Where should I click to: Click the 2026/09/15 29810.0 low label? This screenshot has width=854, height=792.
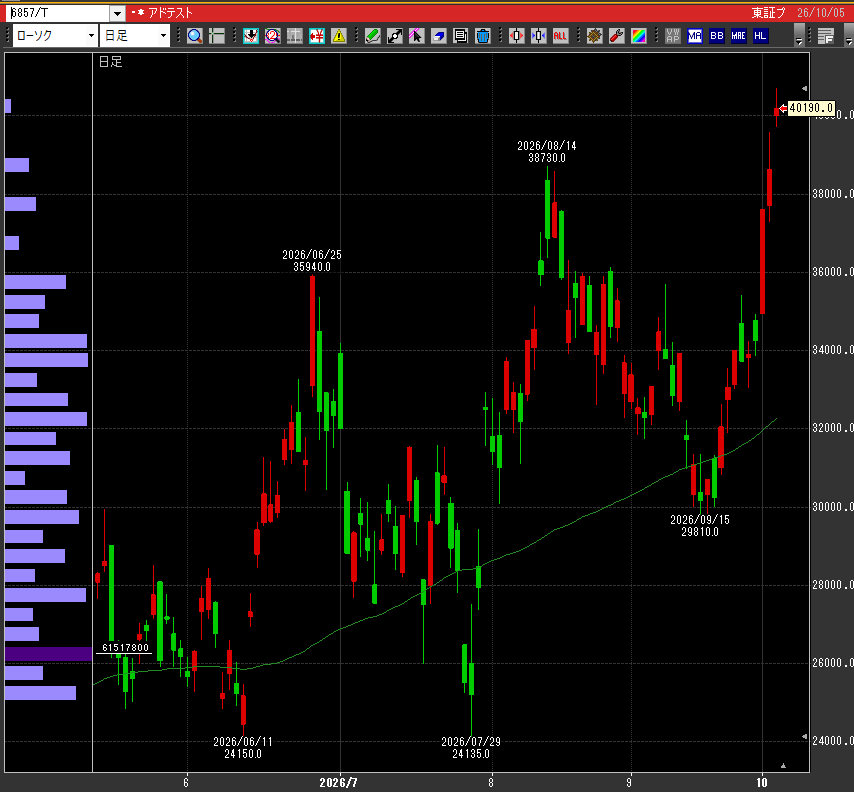click(x=699, y=526)
